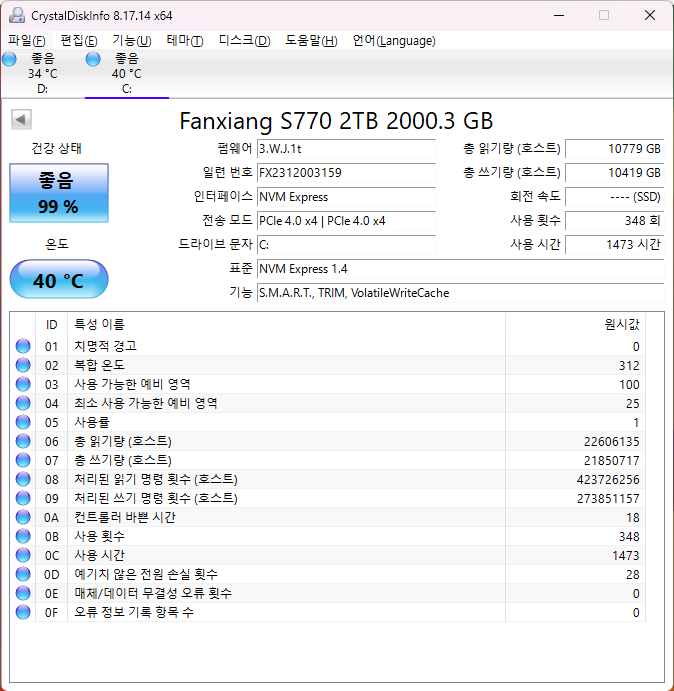Screen dimensions: 674x691
Task: Select the D: drive tab at 34 °C
Action: coord(42,73)
